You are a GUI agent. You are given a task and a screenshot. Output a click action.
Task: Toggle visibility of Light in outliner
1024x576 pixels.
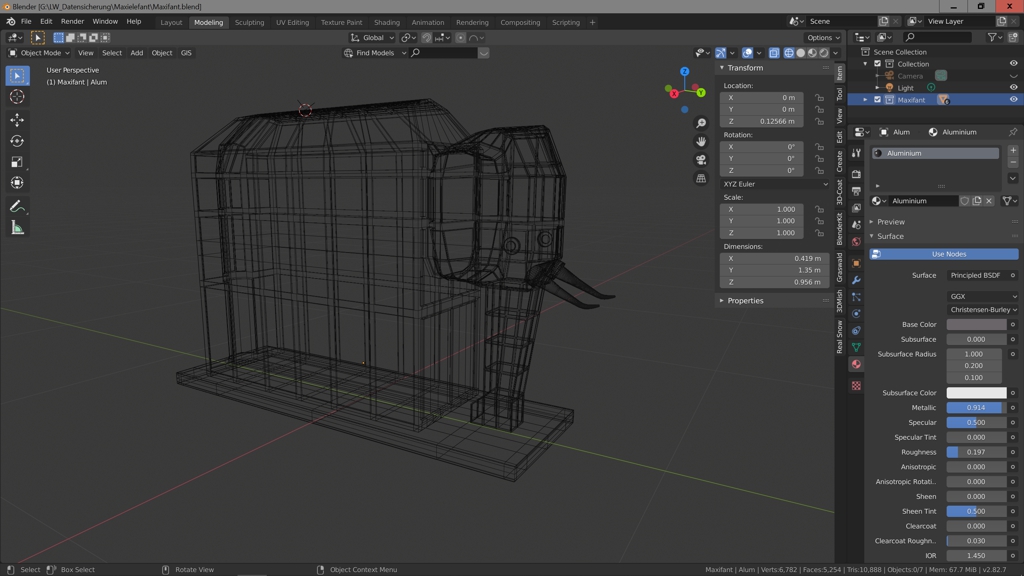(x=1013, y=88)
